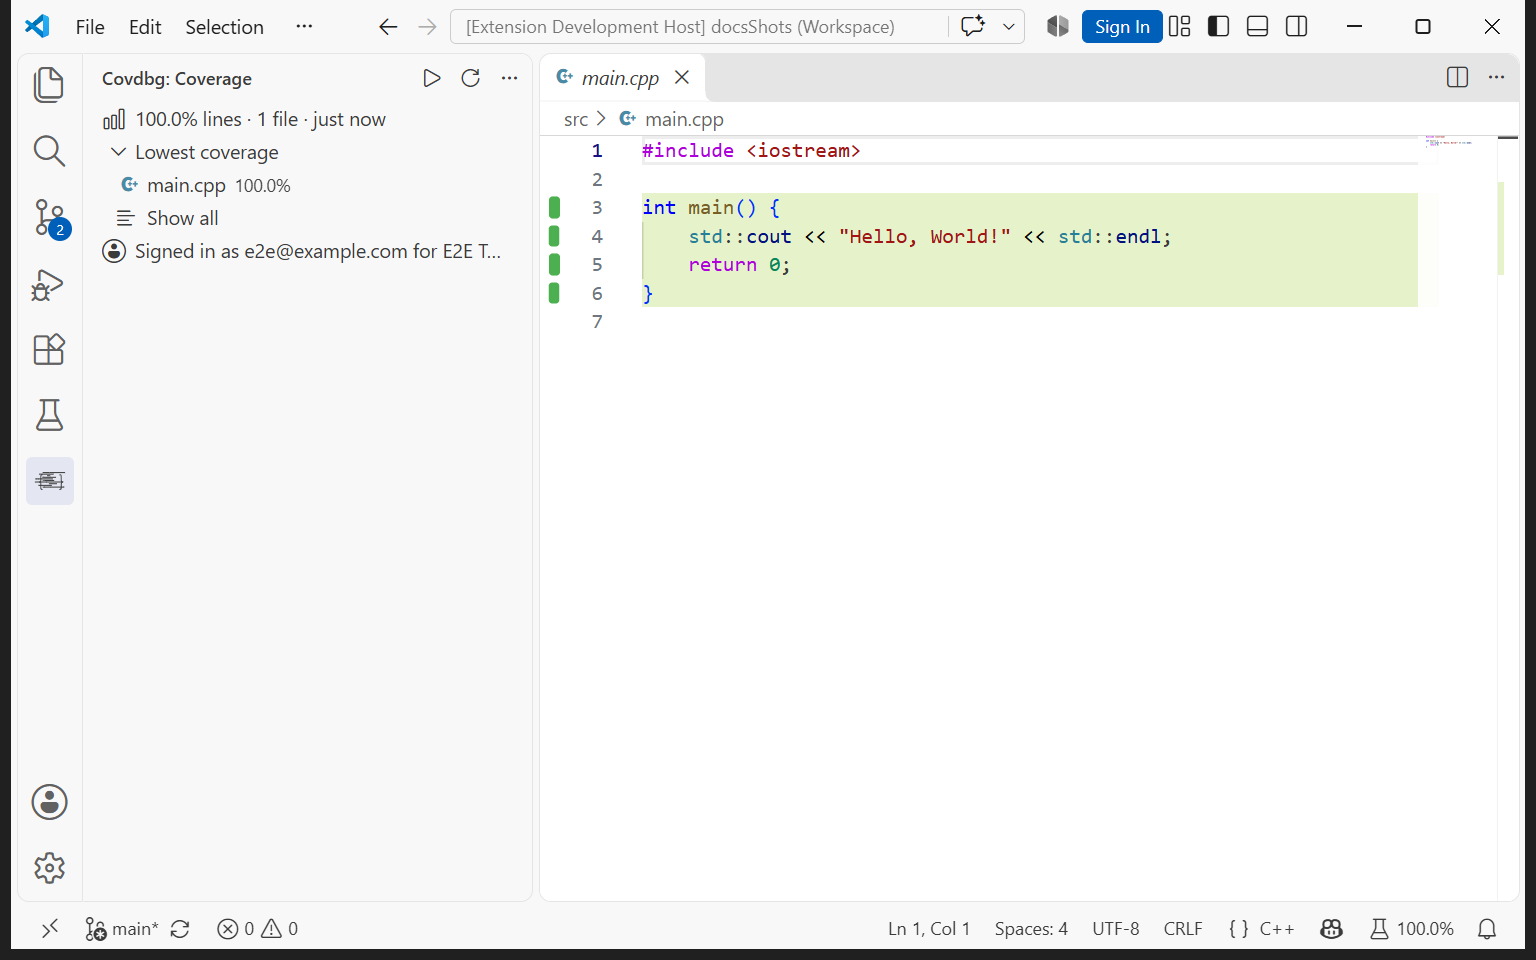This screenshot has height=960, width=1536.
Task: Toggle the secondary side bar
Action: 1297,27
